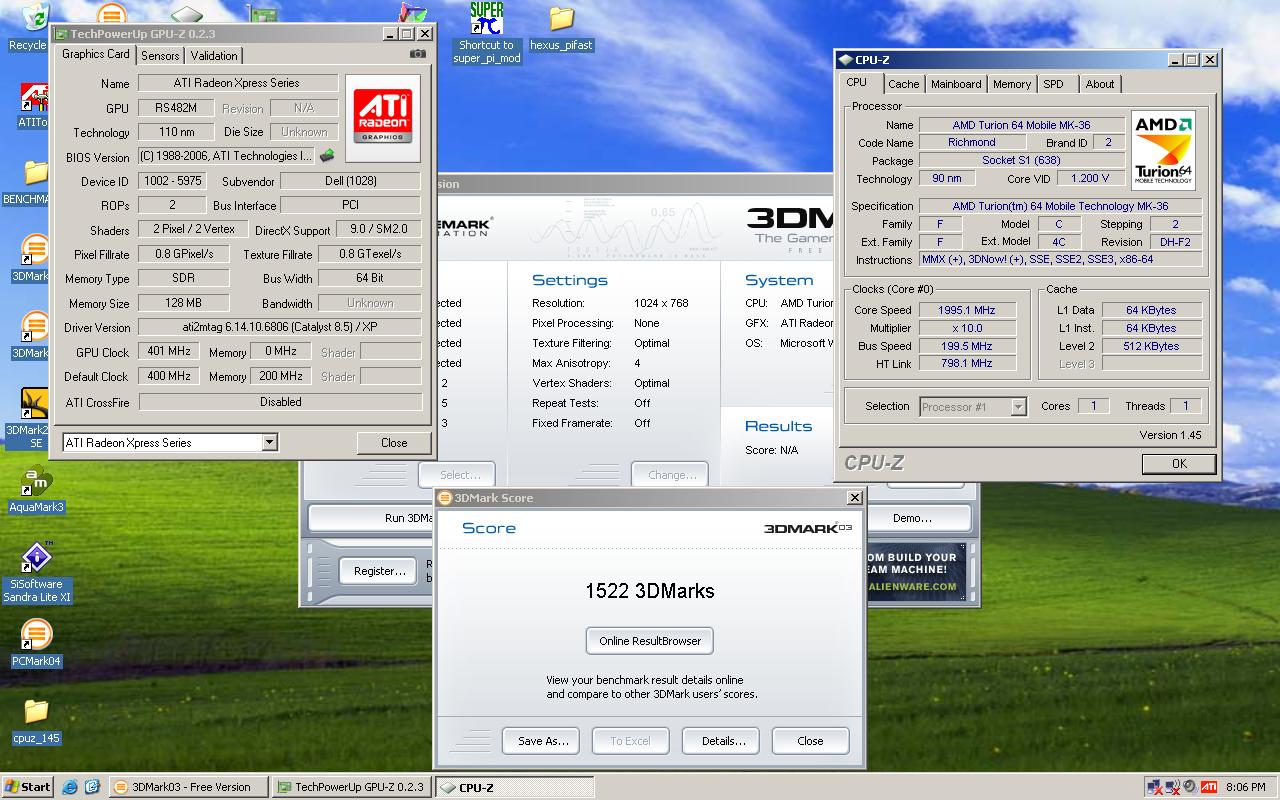The image size is (1280, 800).
Task: Select the ATITool desktop shortcut
Action: point(33,106)
